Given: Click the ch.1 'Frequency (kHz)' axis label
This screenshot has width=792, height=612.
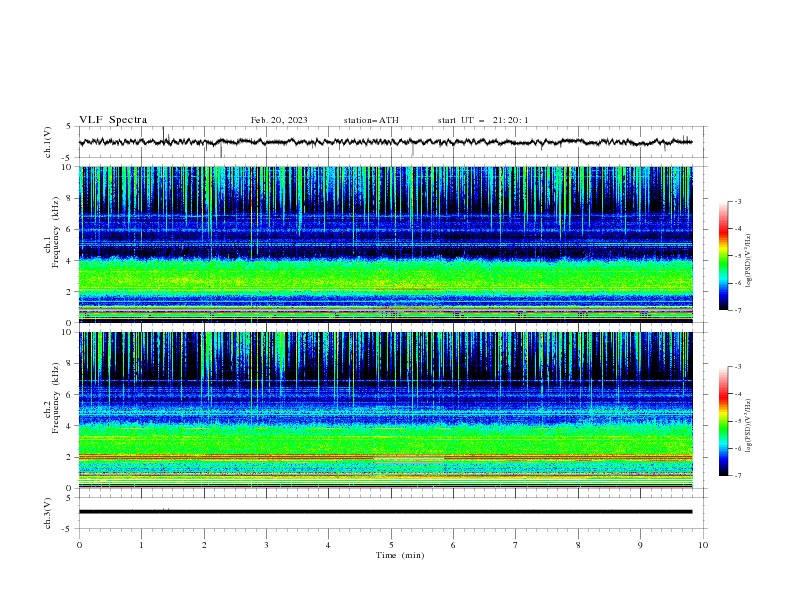Looking at the screenshot, I should point(56,232).
